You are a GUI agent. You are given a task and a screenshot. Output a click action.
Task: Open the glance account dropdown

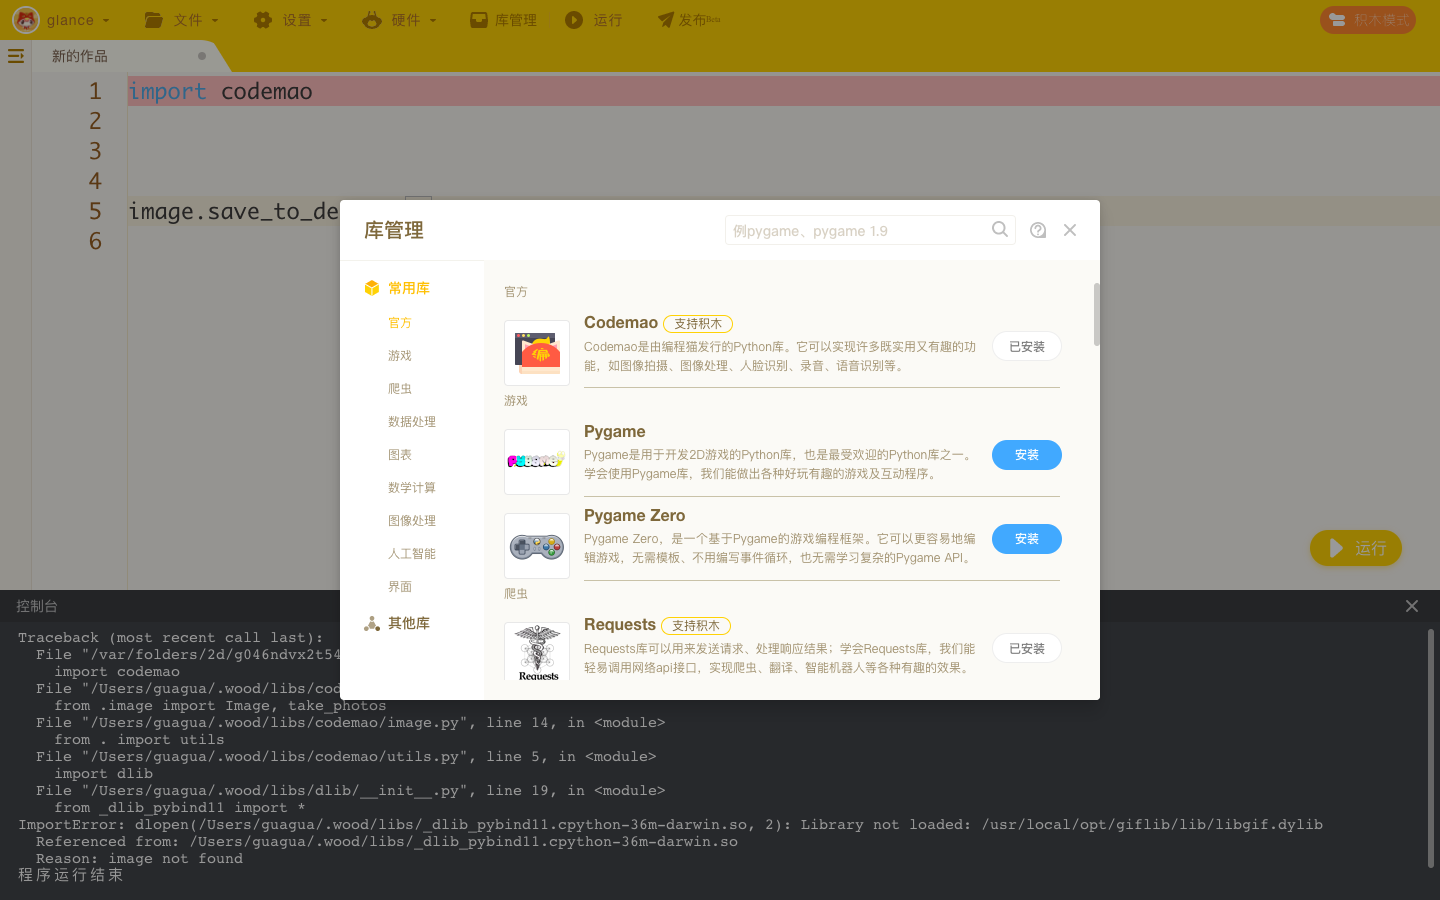pos(61,20)
